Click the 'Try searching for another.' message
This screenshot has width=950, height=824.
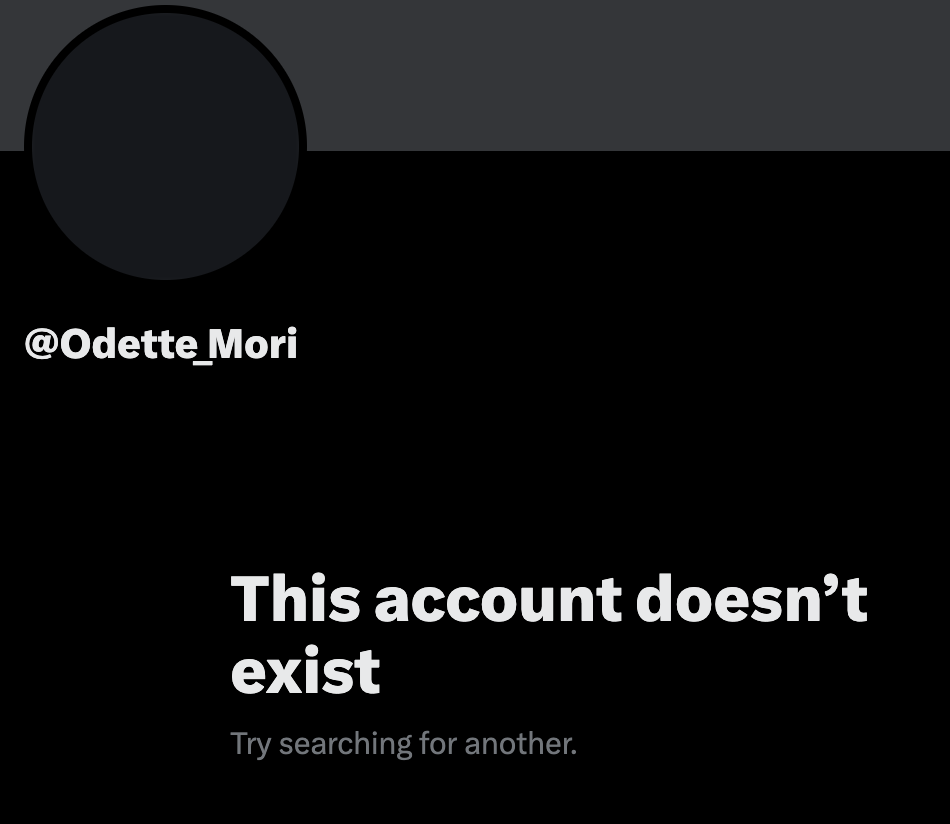(404, 743)
